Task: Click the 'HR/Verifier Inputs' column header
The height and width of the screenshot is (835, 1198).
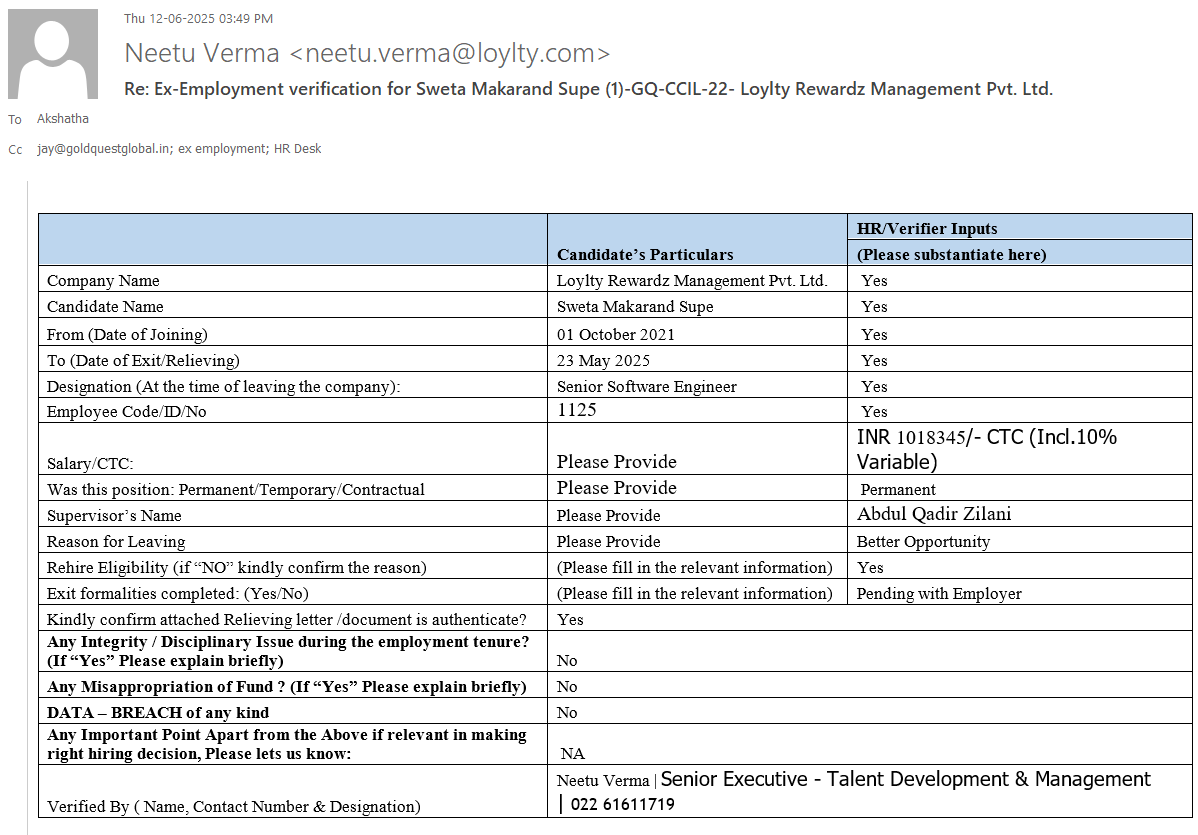Action: (x=927, y=228)
